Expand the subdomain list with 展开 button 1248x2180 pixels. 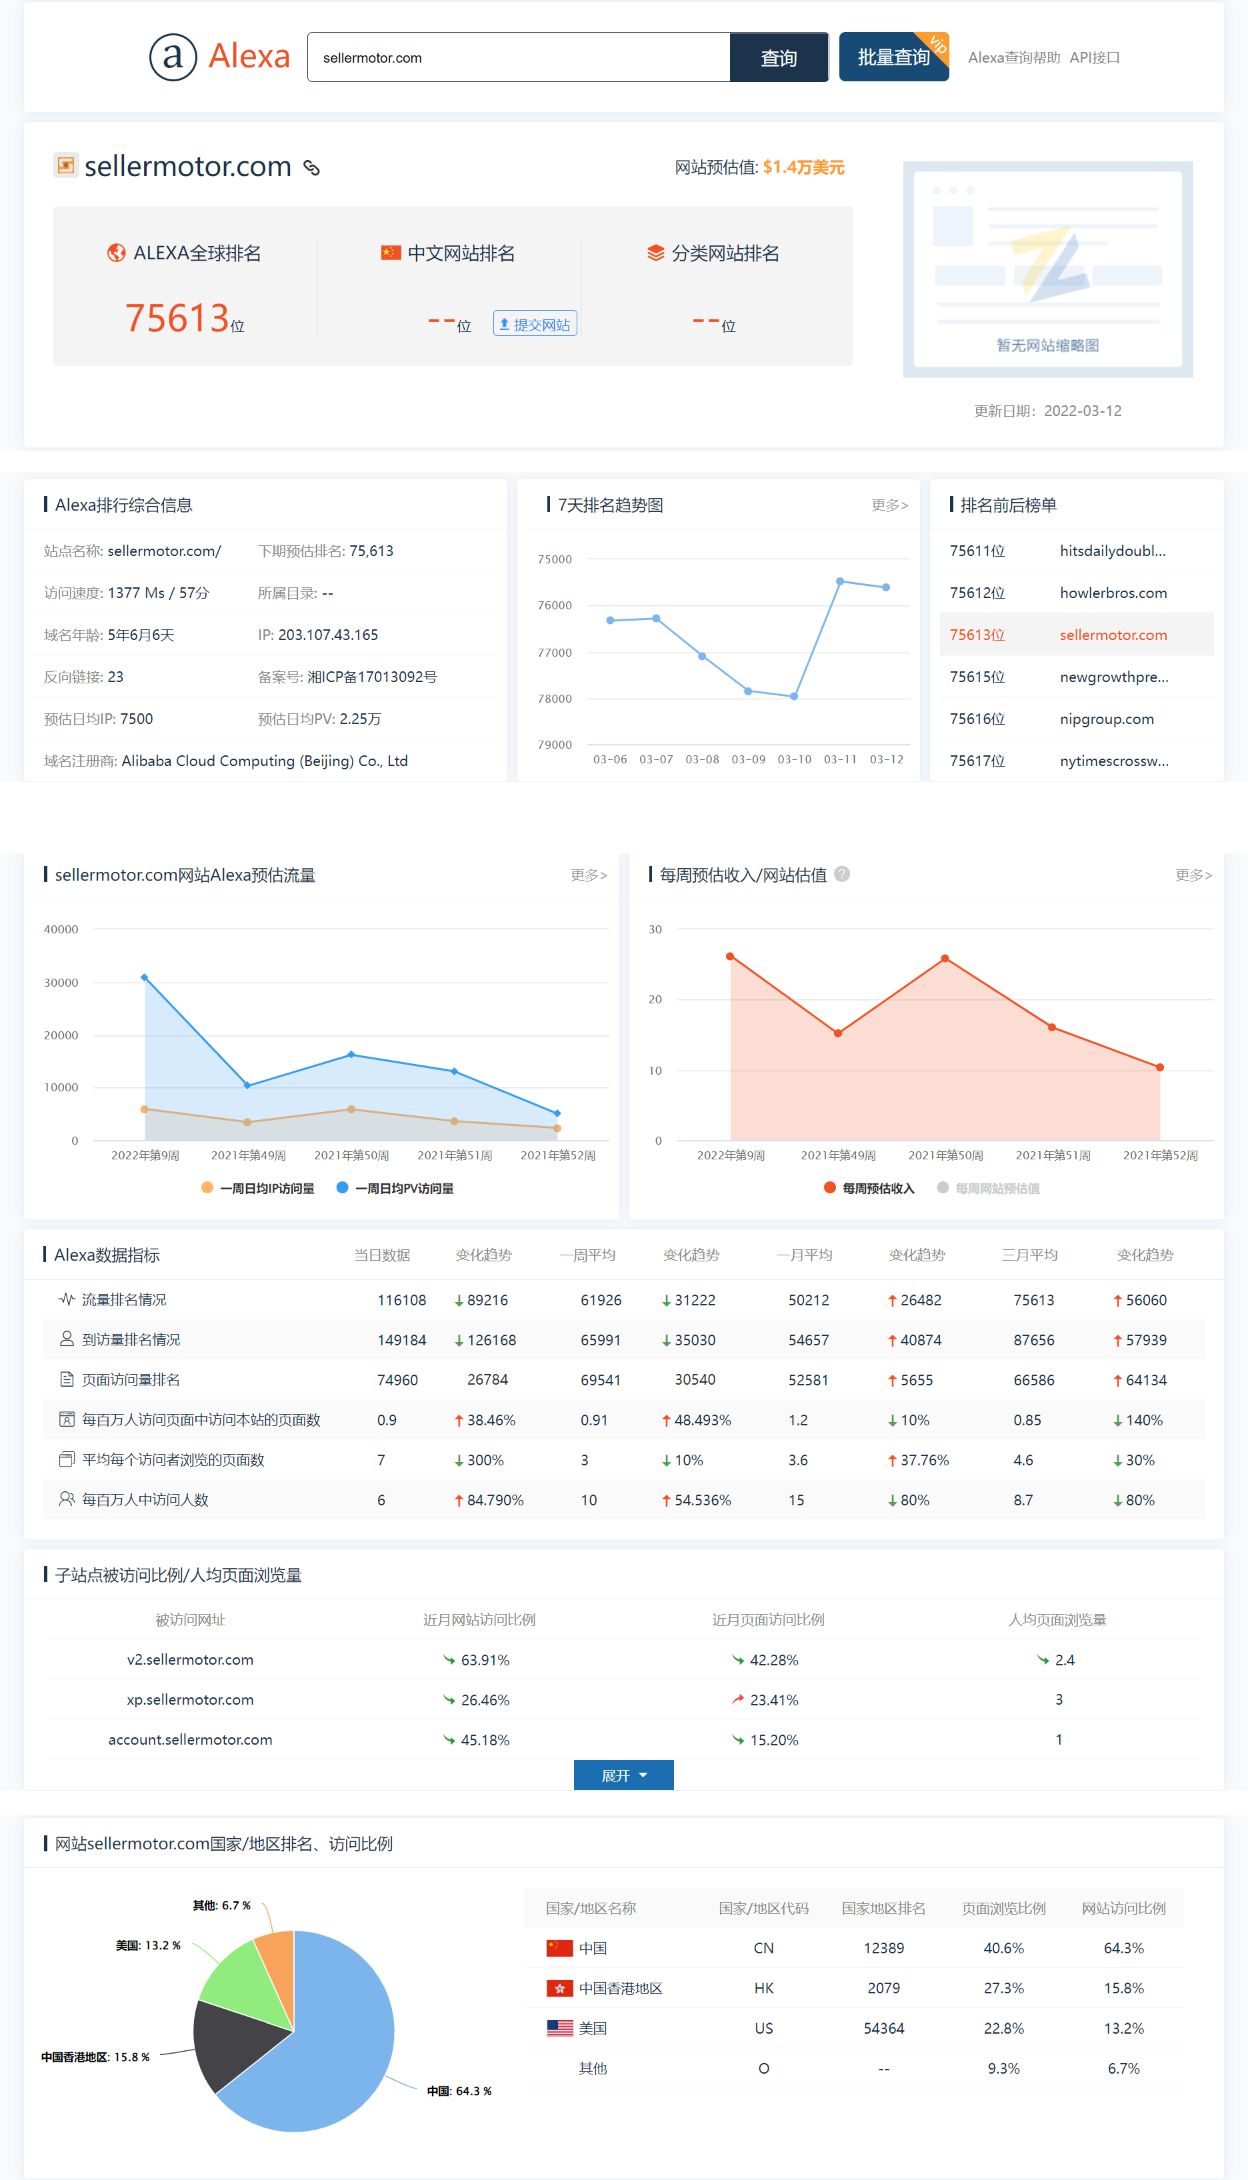tap(624, 1775)
